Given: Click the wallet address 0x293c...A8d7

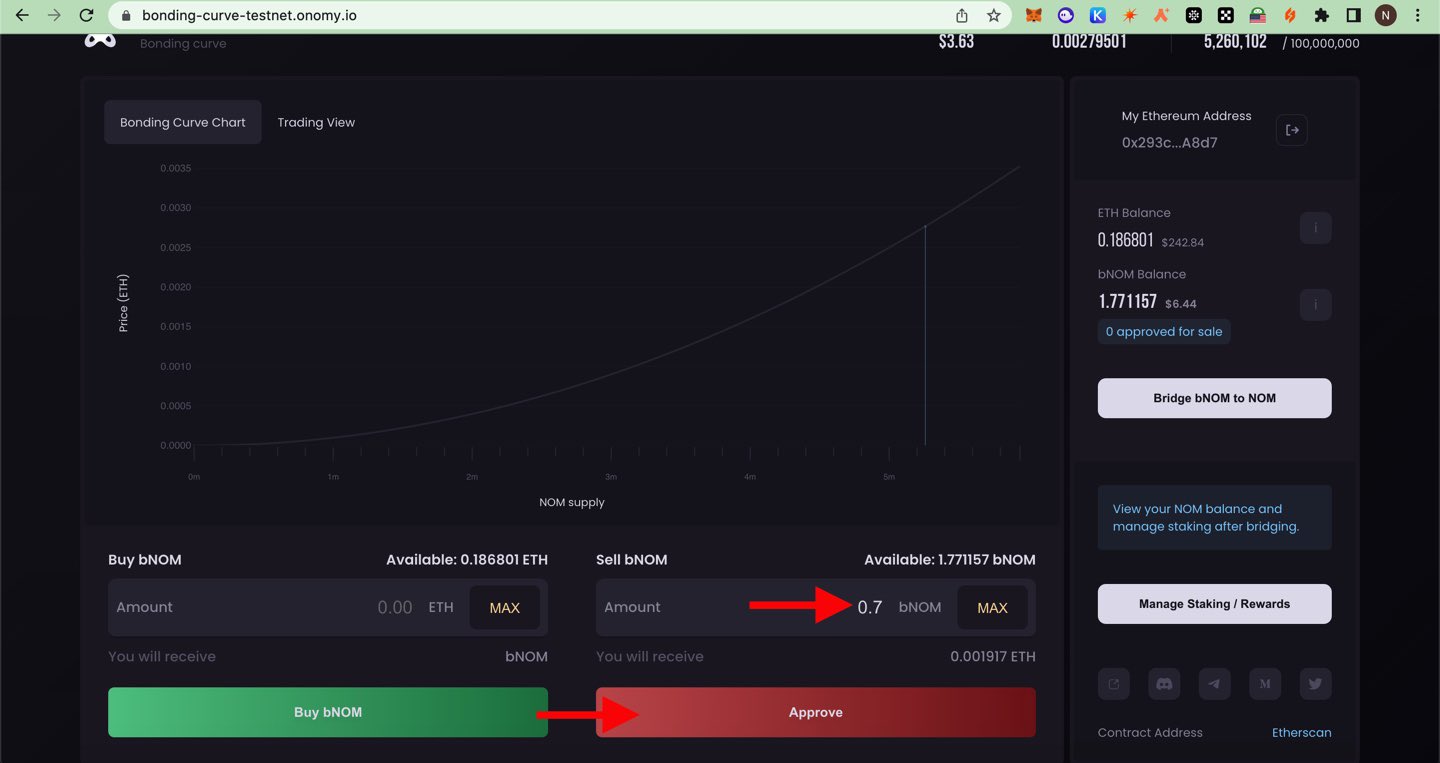Looking at the screenshot, I should [1169, 143].
